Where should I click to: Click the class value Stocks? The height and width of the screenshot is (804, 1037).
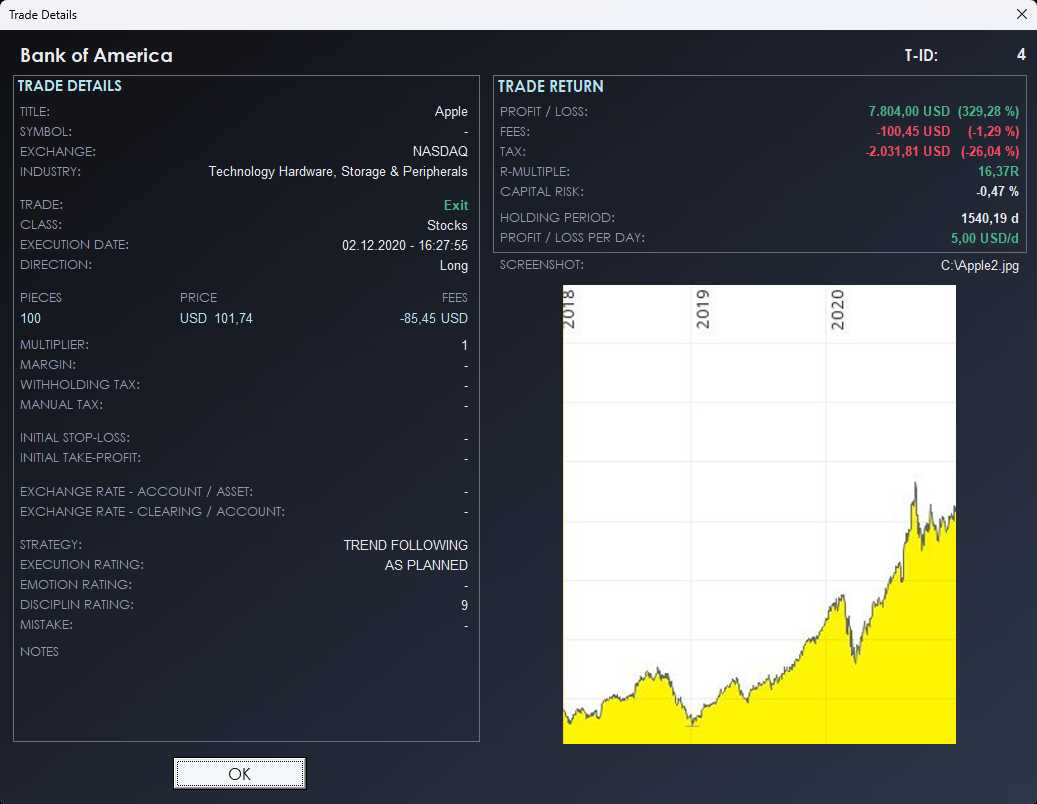click(x=447, y=225)
